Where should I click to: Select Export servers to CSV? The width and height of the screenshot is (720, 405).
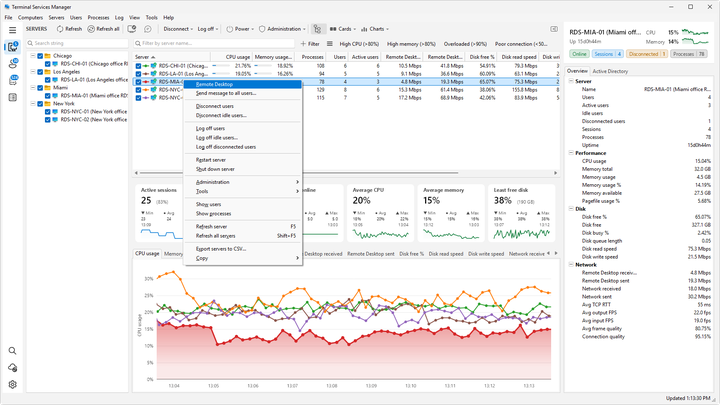242,249
